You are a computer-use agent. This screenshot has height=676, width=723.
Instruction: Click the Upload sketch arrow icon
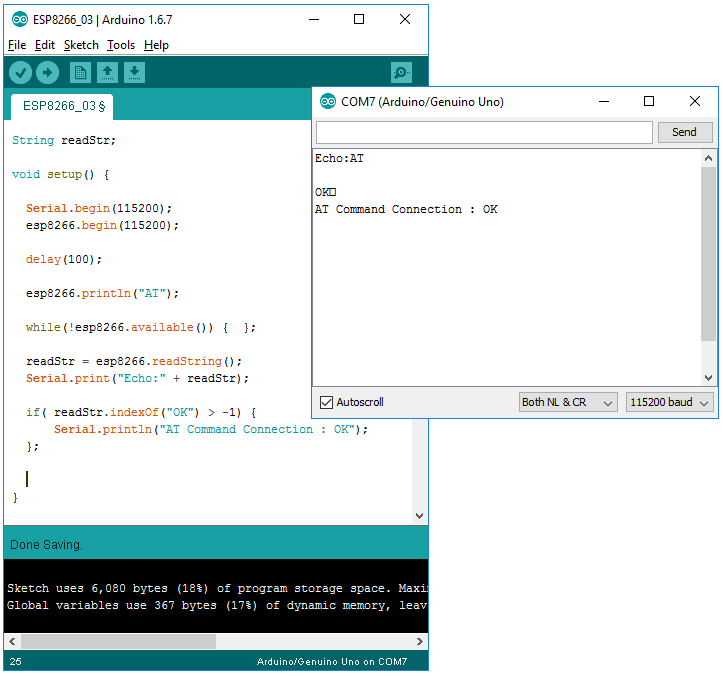coord(47,72)
